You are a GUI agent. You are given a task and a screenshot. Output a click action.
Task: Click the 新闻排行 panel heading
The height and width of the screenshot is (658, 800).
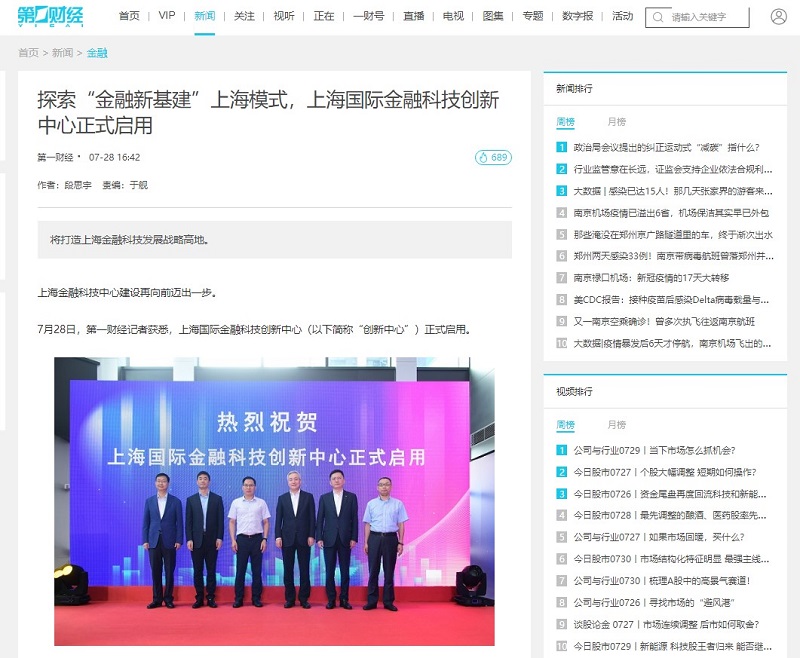(x=574, y=89)
